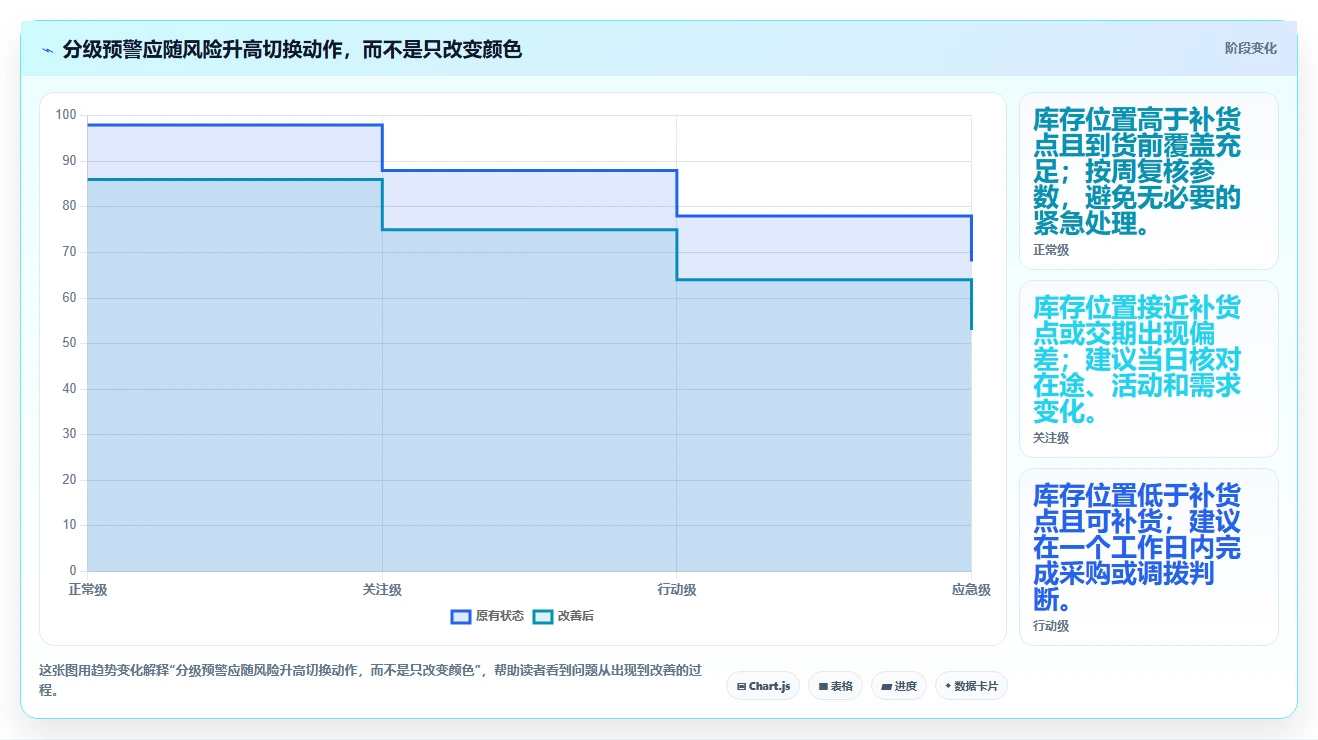1318x740 pixels.
Task: Open the 行动级 status card
Action: 1149,557
